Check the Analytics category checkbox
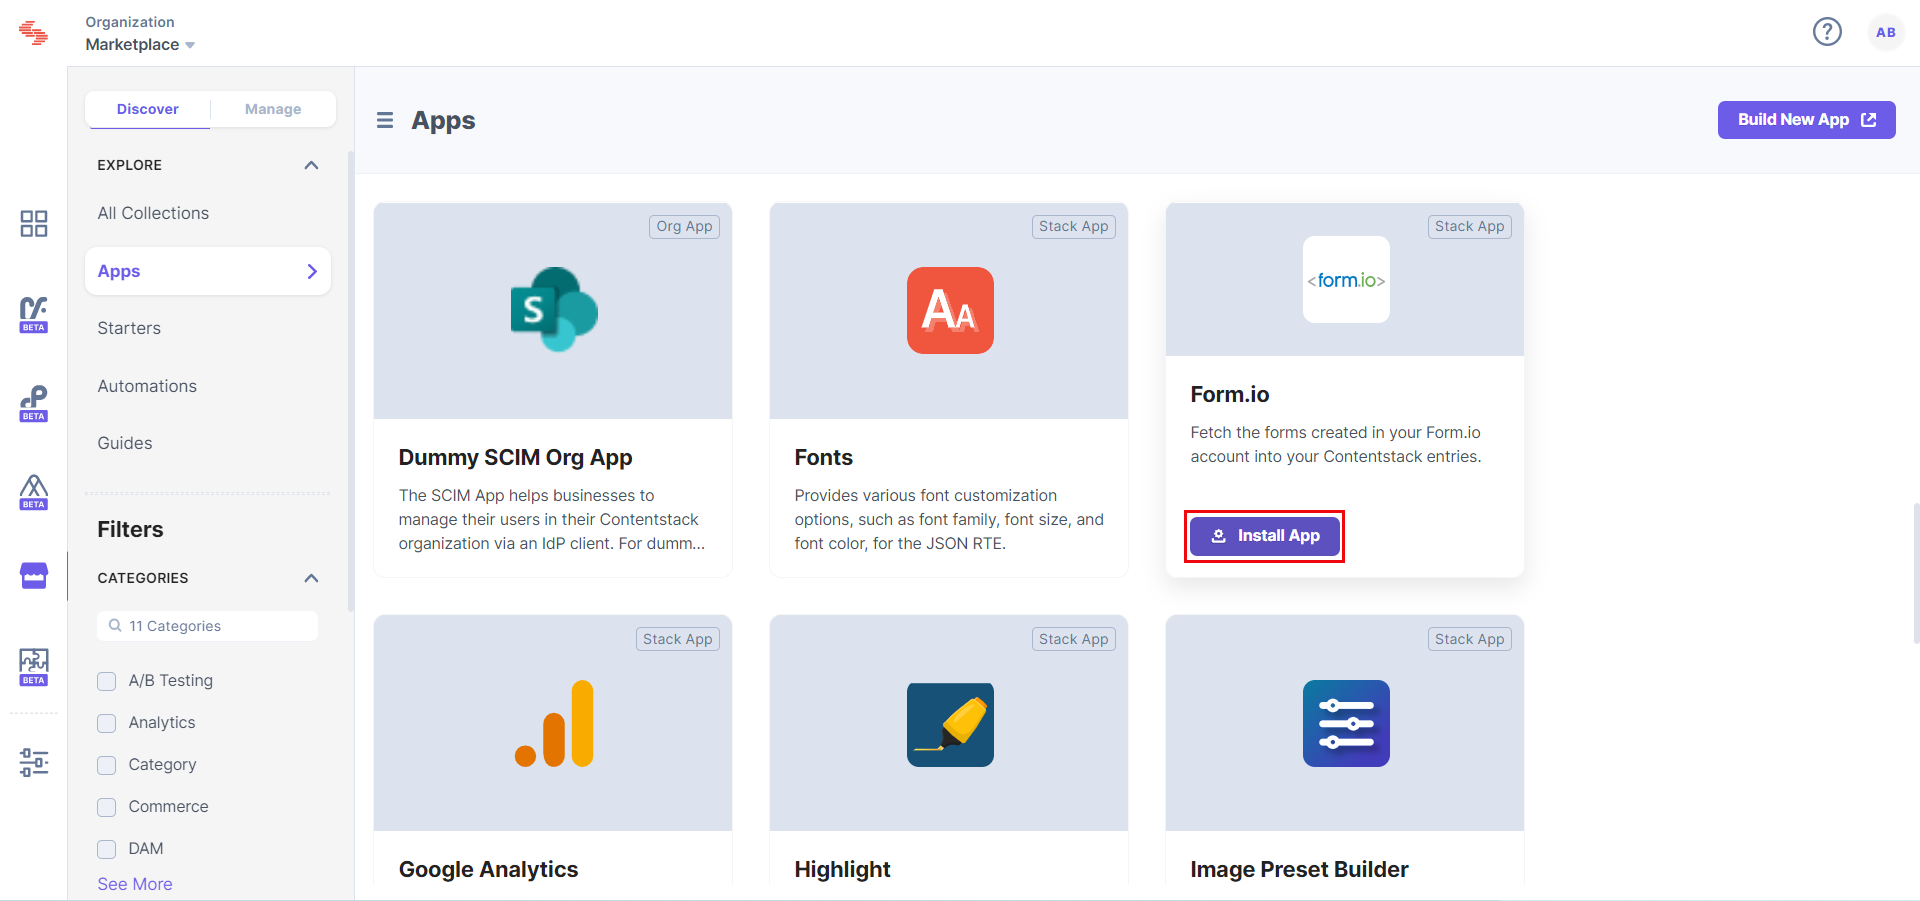The height and width of the screenshot is (901, 1920). 106,723
